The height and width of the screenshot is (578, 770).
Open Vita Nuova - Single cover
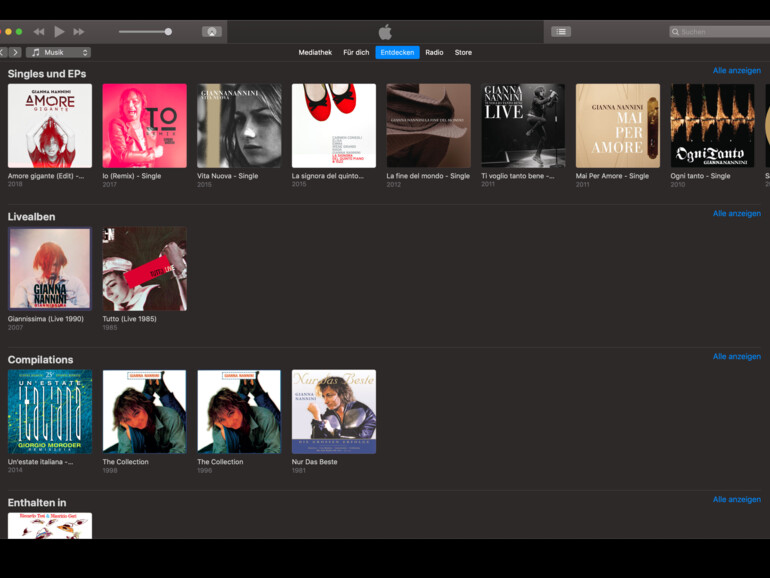tap(239, 126)
